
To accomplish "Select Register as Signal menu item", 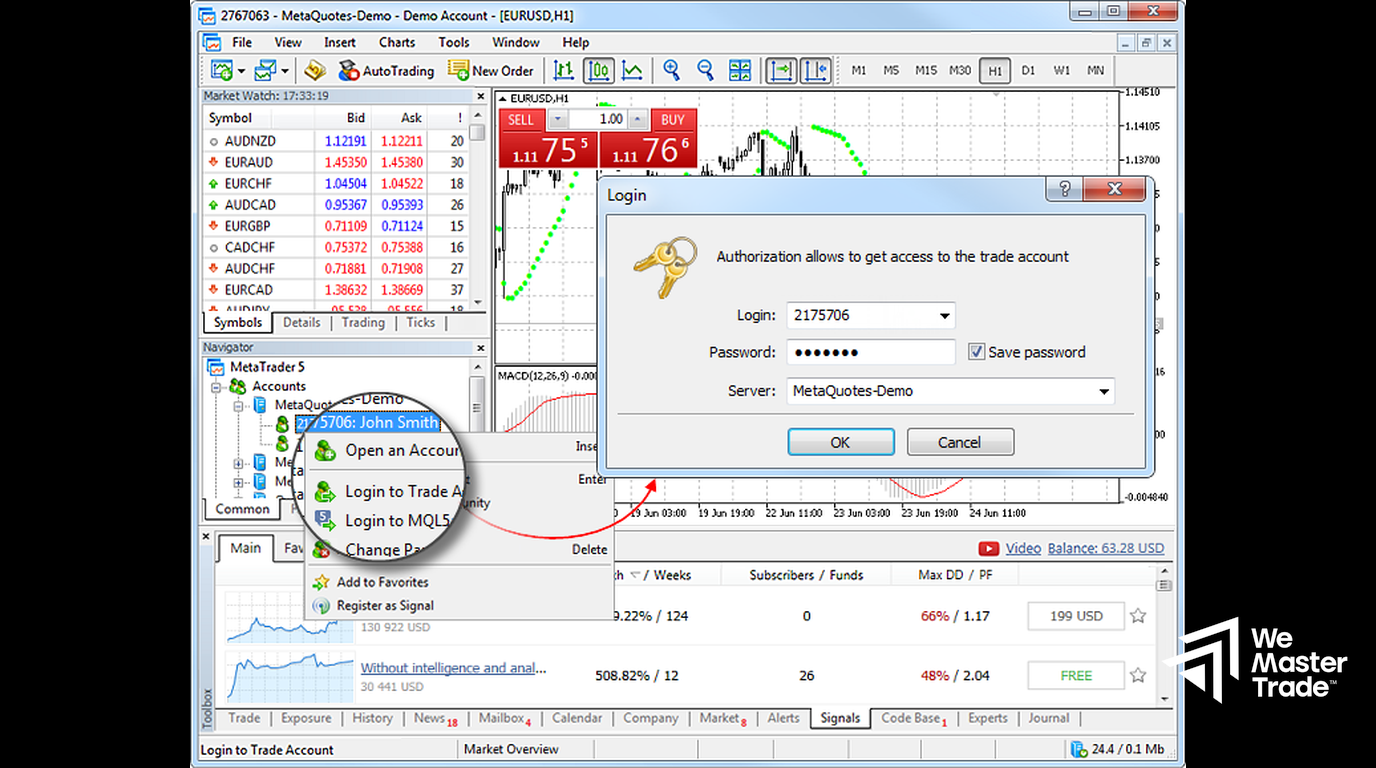I will pos(385,605).
